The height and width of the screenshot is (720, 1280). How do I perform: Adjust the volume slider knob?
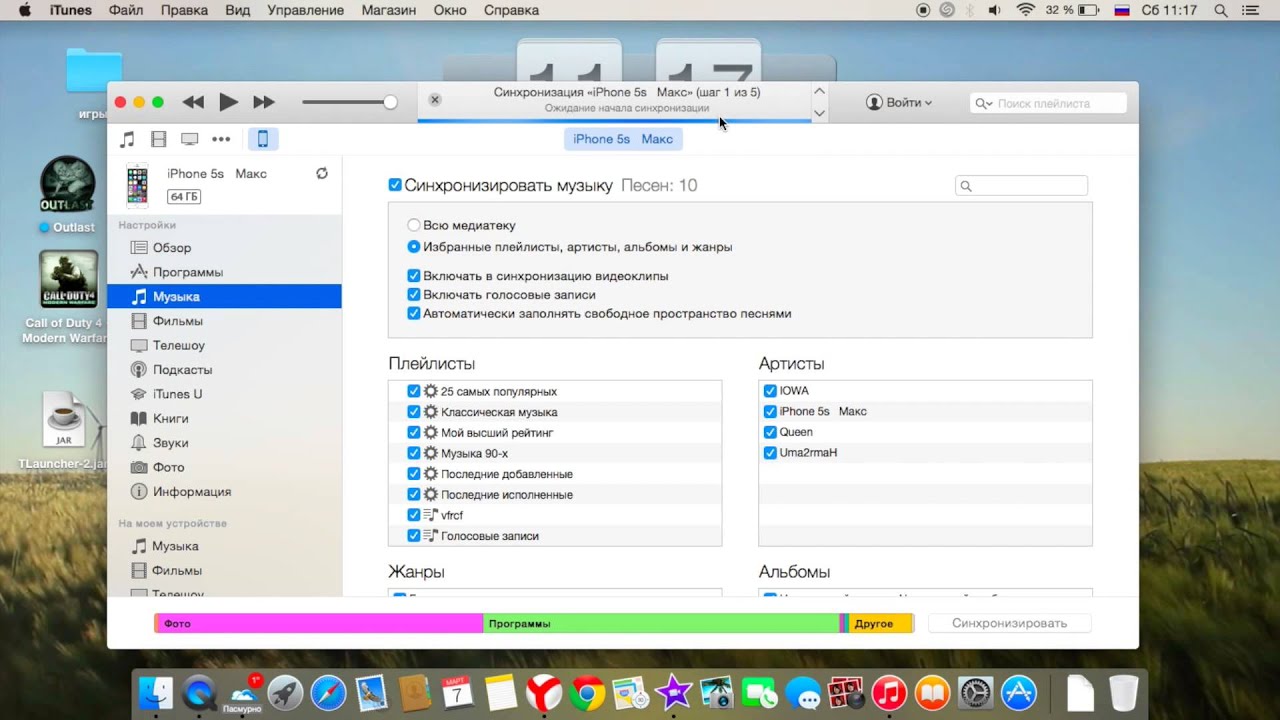coord(390,102)
